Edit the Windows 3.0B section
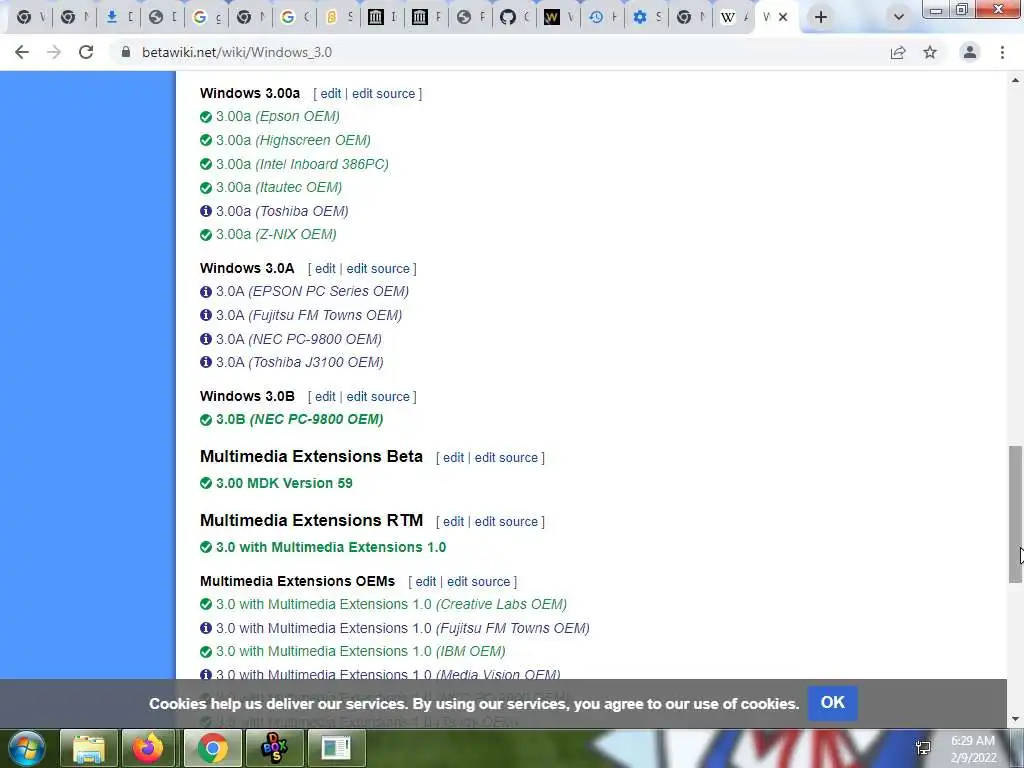 (325, 396)
